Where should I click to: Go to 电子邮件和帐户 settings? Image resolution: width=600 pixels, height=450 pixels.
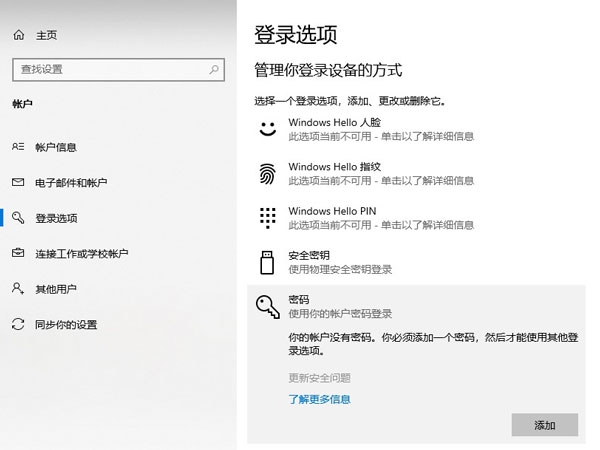pyautogui.click(x=70, y=183)
